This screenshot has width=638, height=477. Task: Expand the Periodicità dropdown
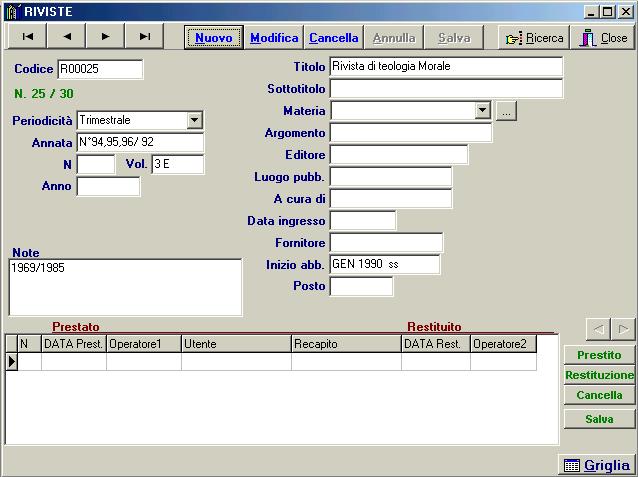194,120
